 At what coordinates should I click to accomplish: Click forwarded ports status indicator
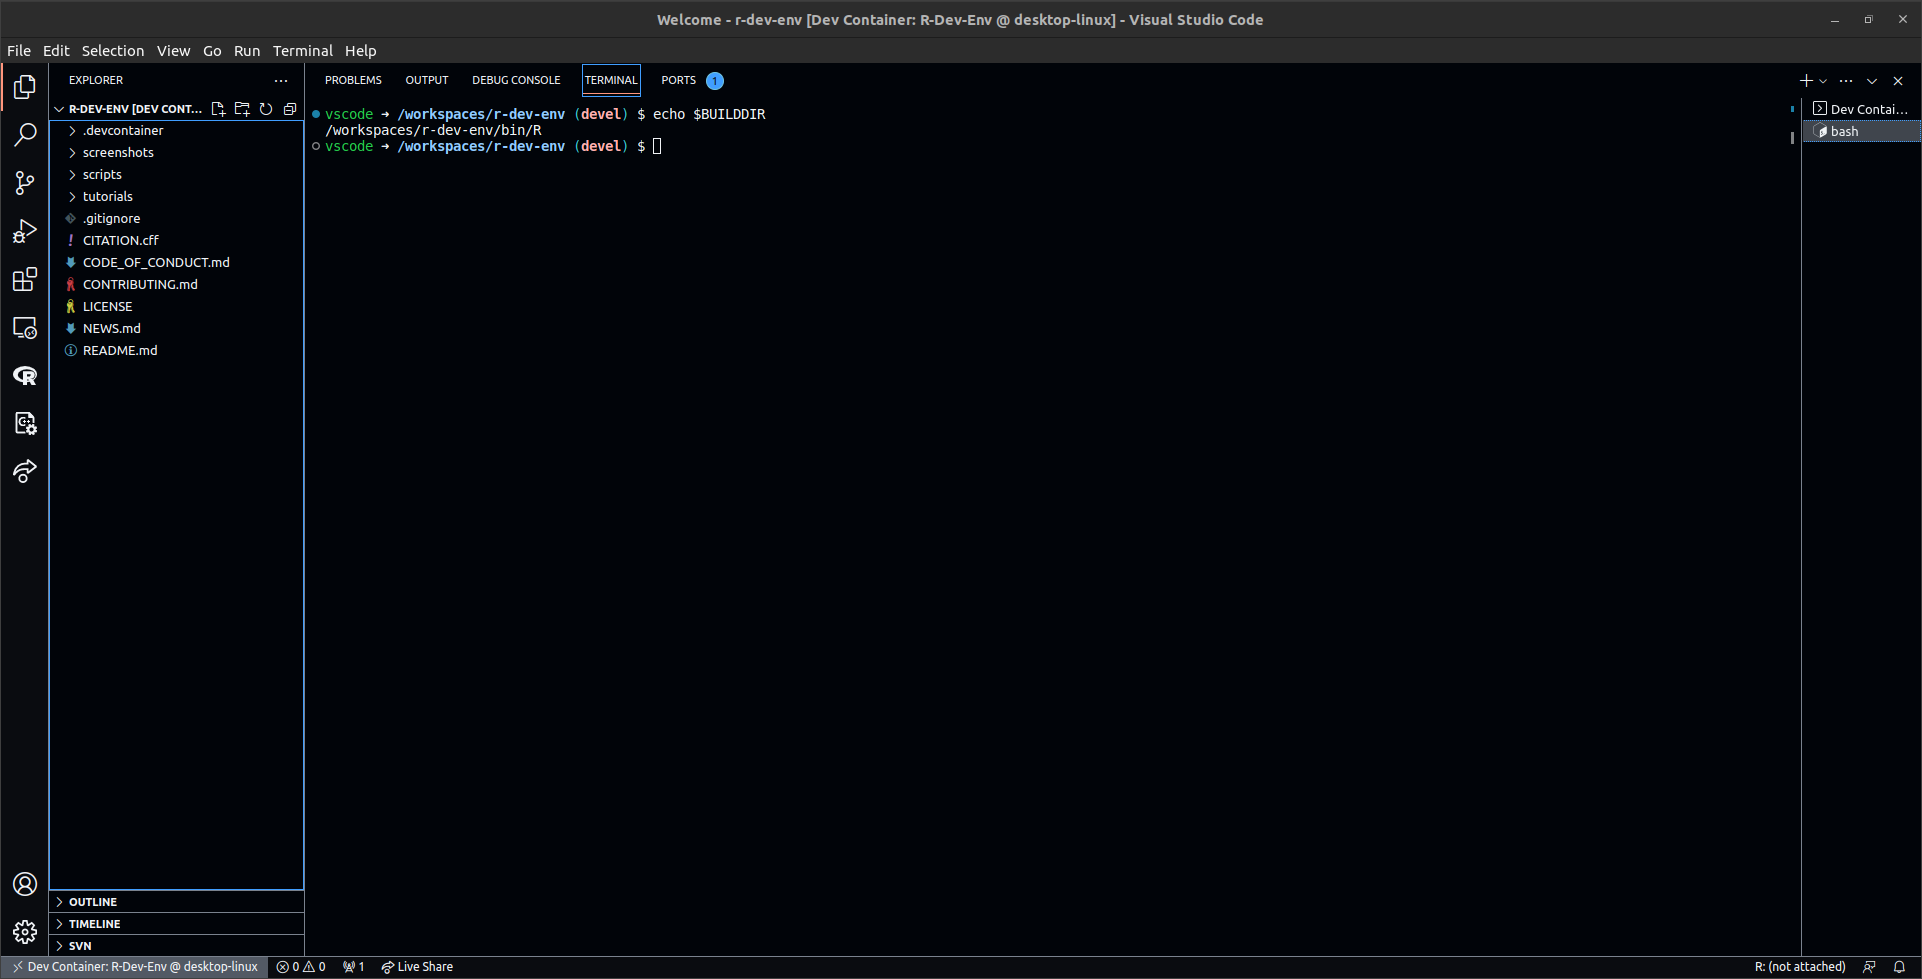click(x=354, y=967)
